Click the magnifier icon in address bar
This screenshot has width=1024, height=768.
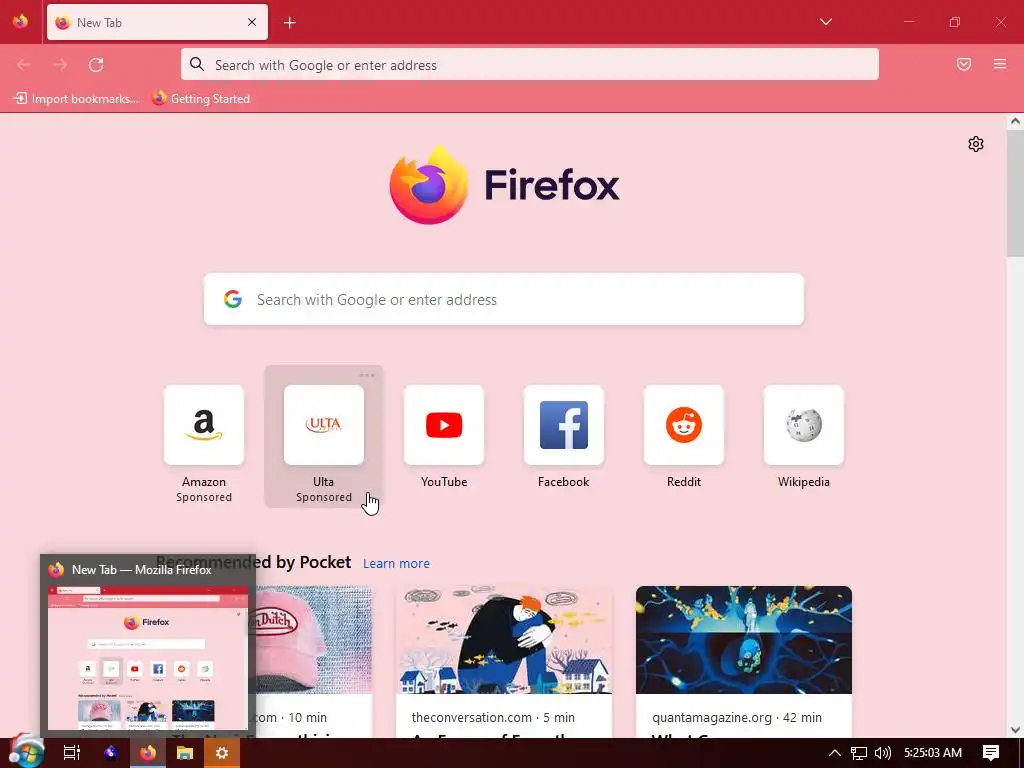[197, 64]
